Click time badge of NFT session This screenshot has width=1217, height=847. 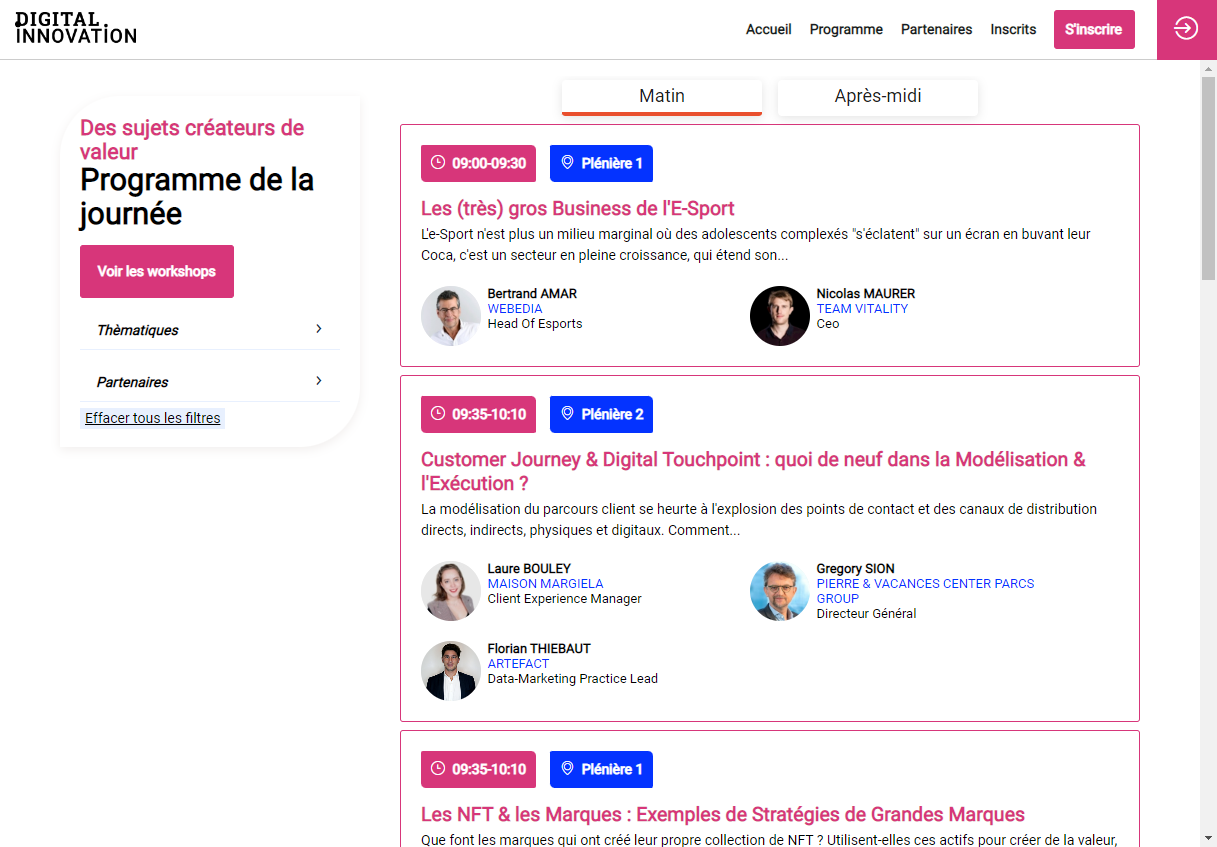coord(478,770)
